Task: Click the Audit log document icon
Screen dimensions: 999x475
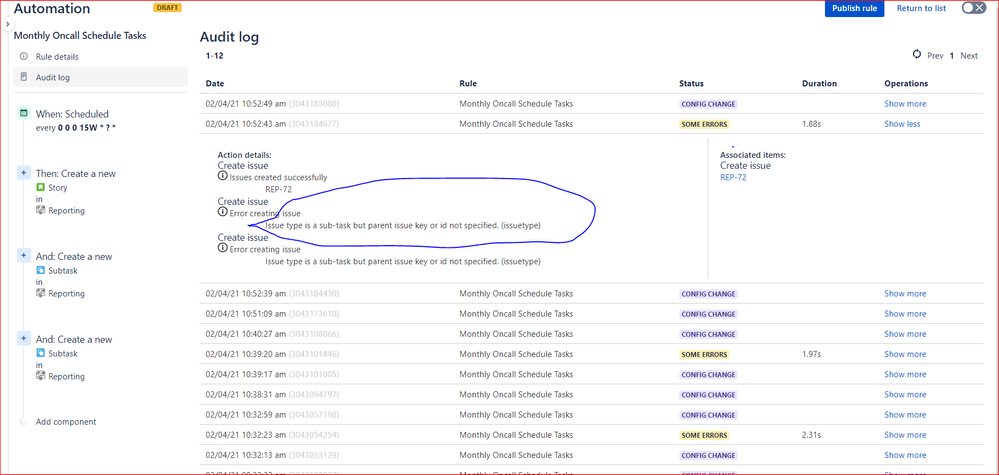Action: (24, 77)
